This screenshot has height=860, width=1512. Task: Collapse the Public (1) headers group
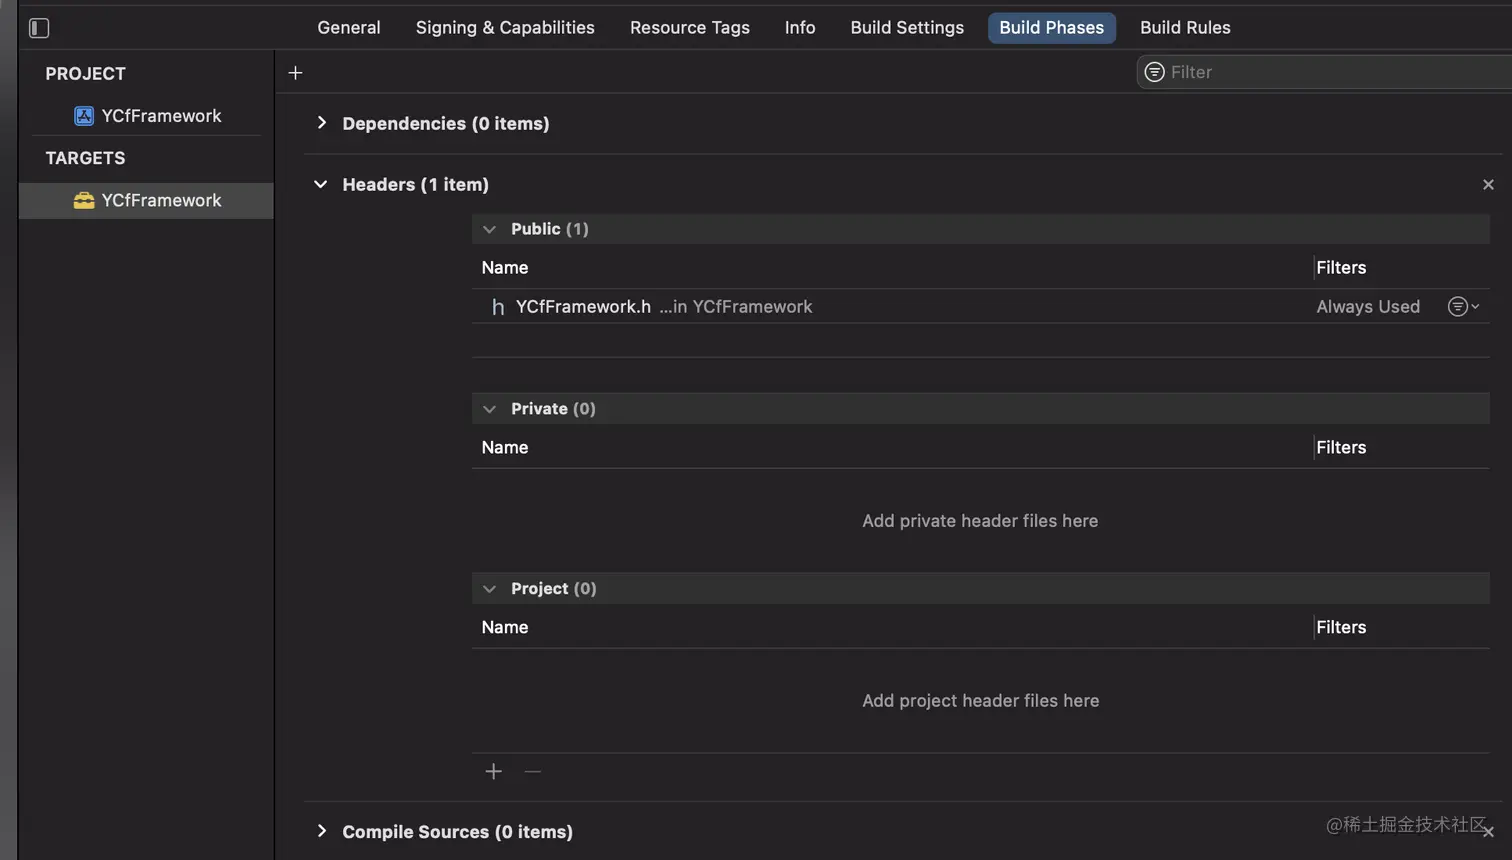489,229
